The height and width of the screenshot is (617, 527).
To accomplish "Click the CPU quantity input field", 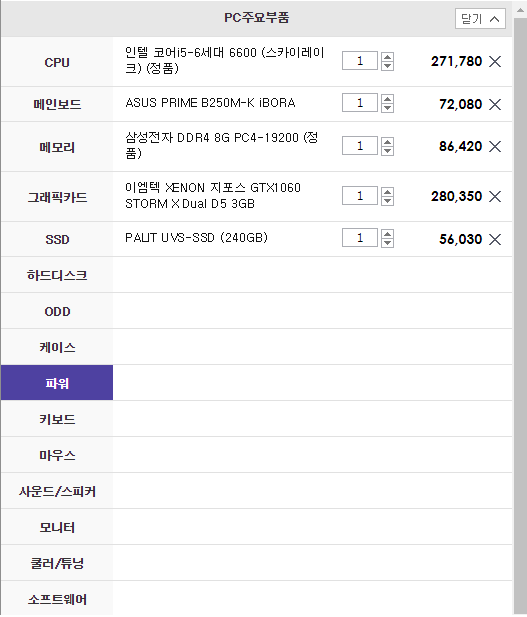I will tap(360, 61).
